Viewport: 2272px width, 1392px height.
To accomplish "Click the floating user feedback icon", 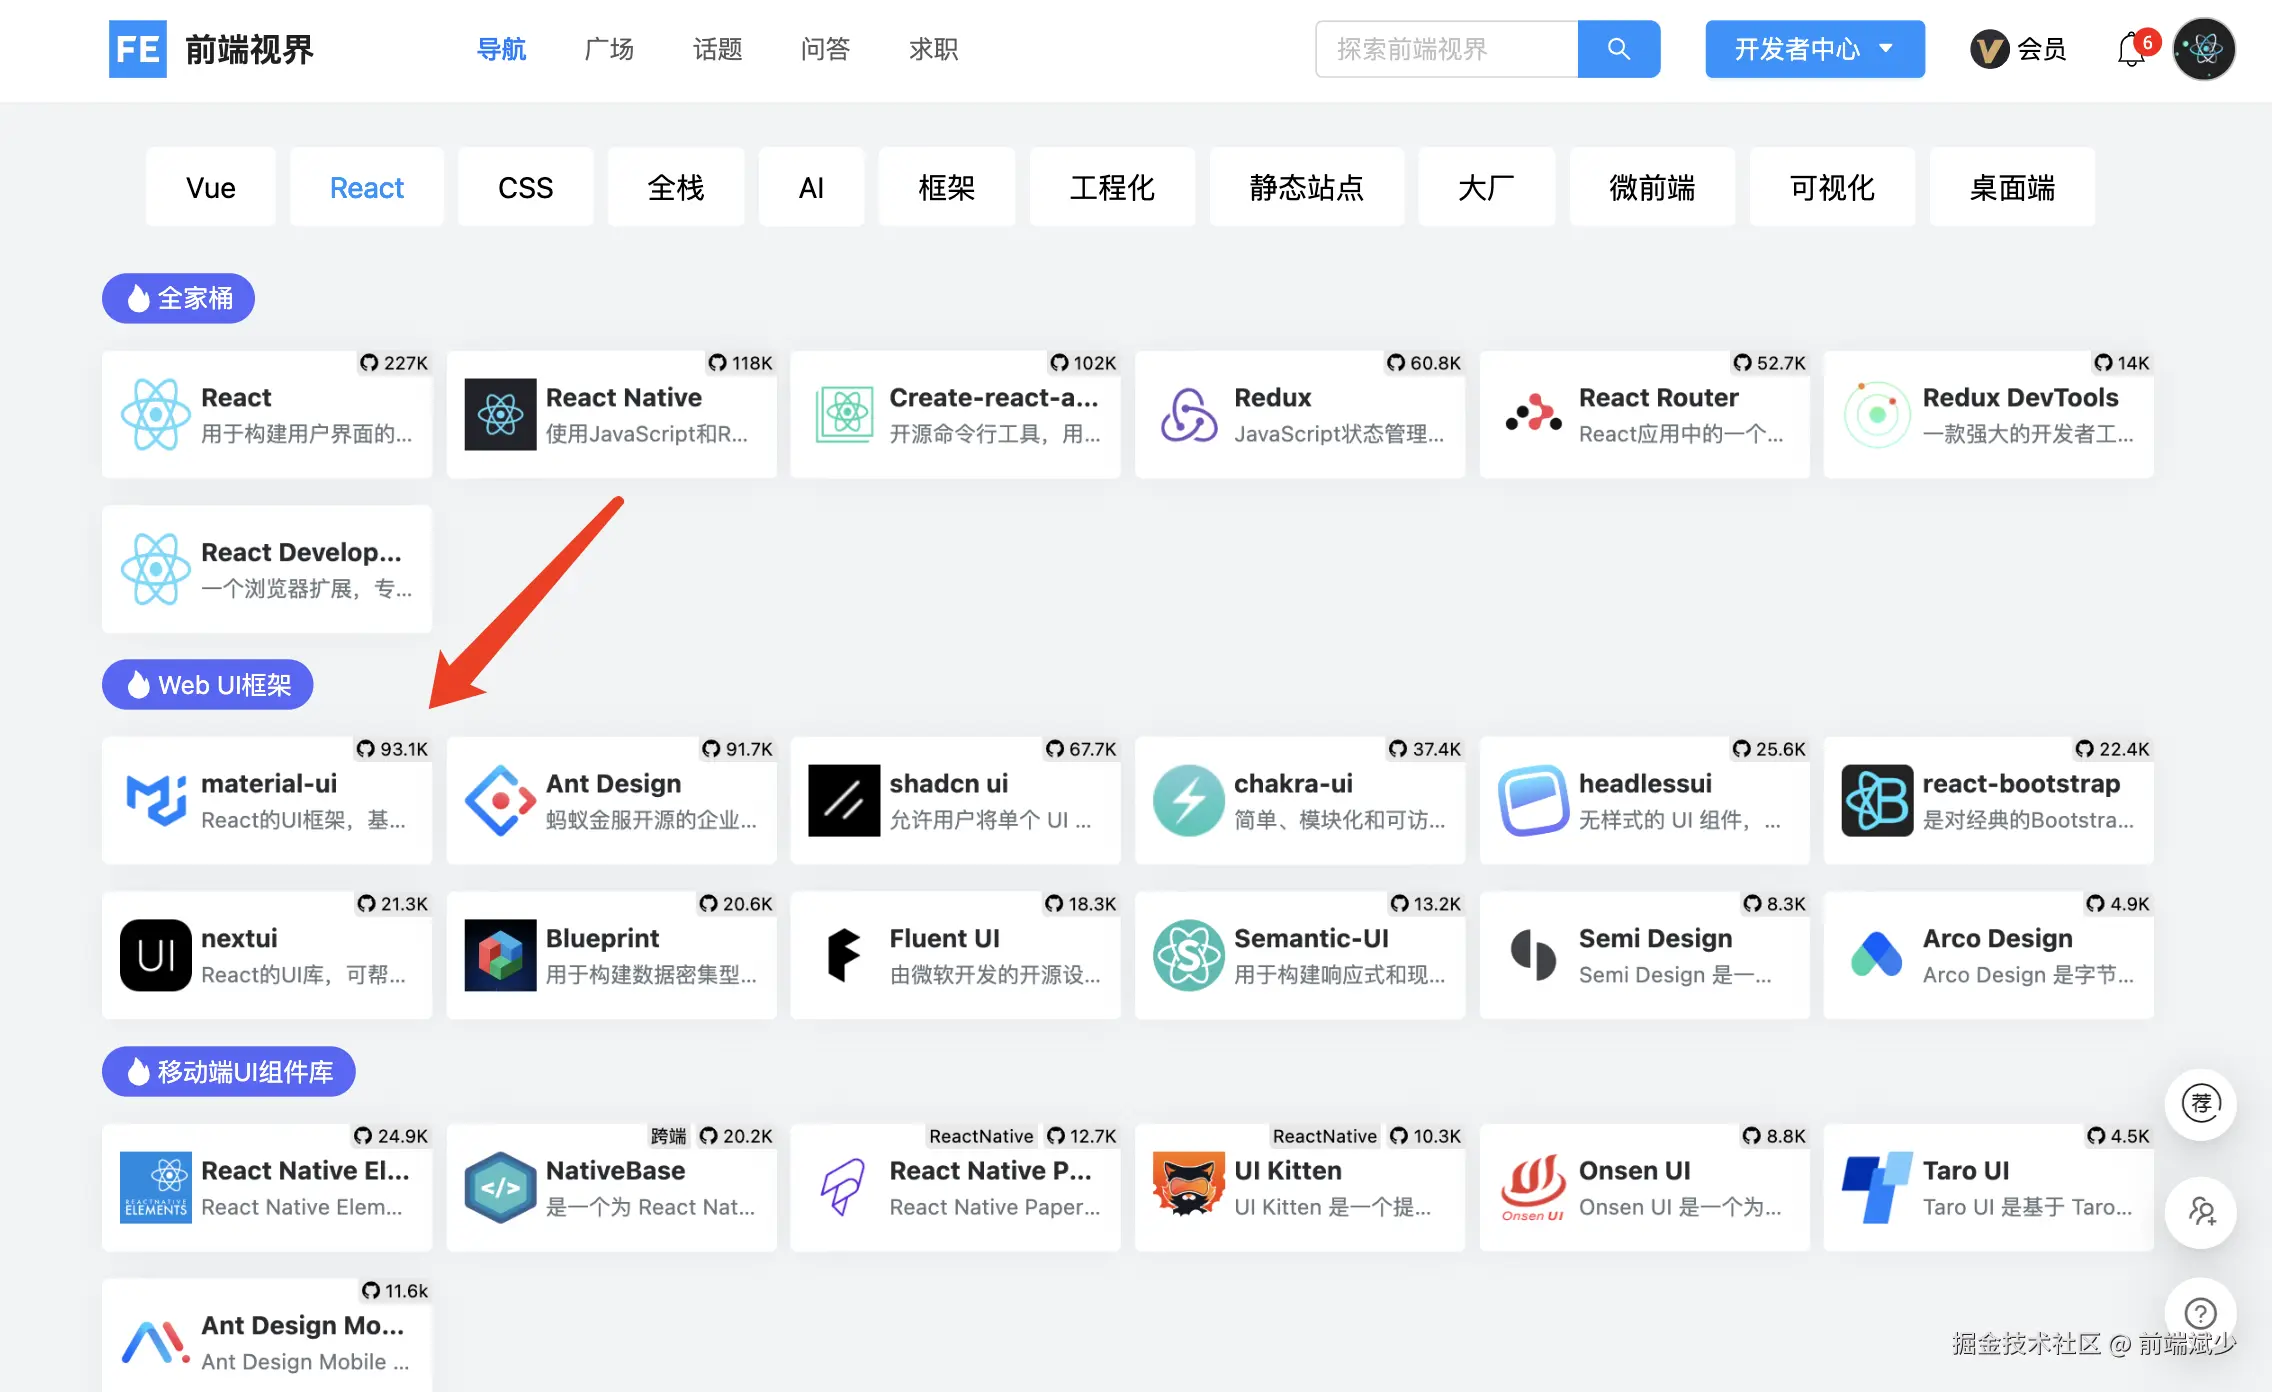I will (x=2200, y=1212).
